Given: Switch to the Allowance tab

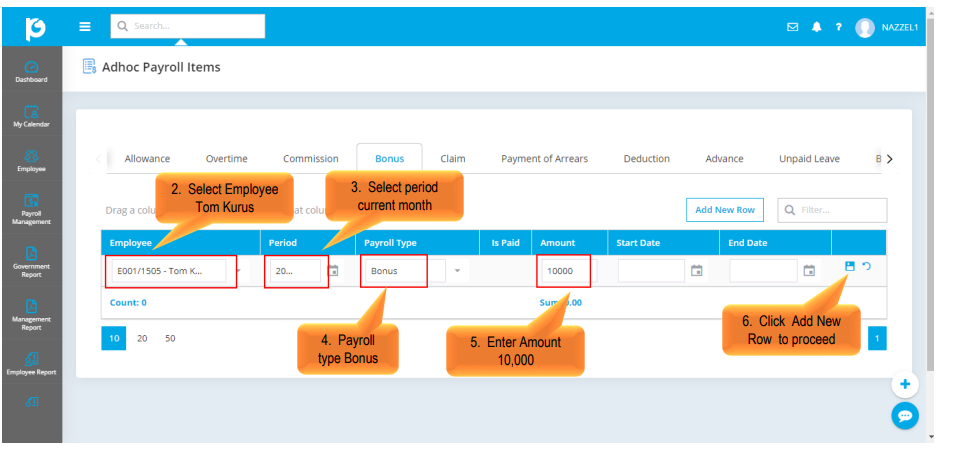Looking at the screenshot, I should pyautogui.click(x=147, y=159).
